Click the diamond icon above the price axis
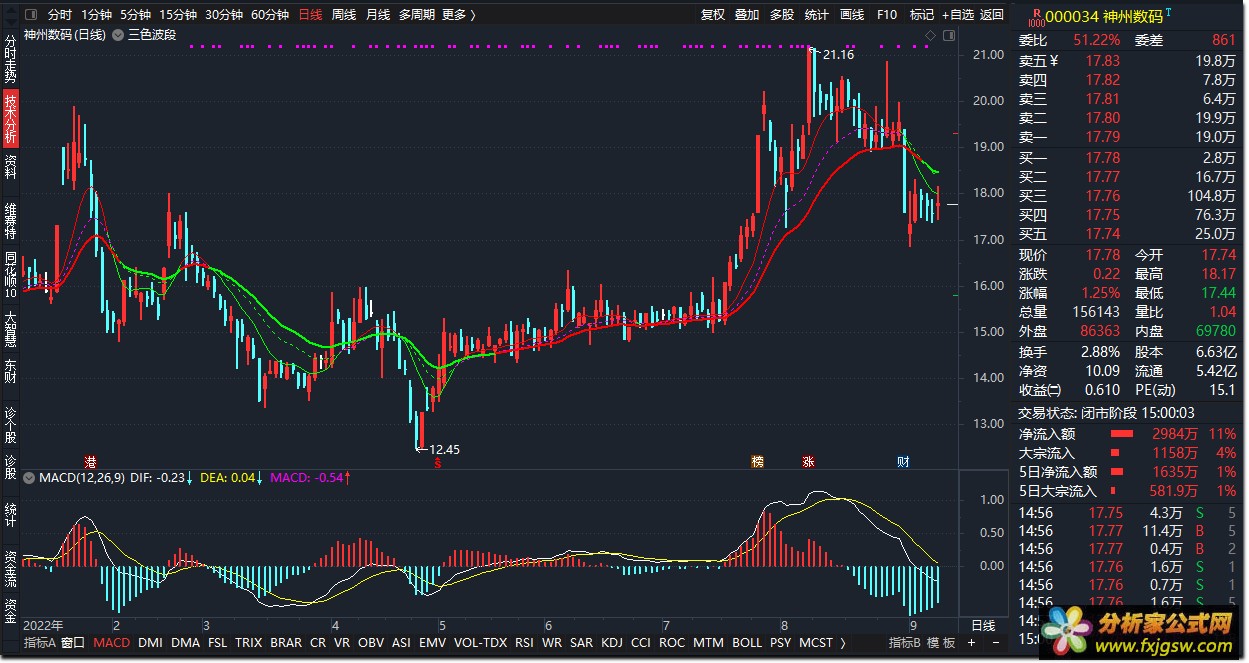This screenshot has width=1249, height=663. 930,36
